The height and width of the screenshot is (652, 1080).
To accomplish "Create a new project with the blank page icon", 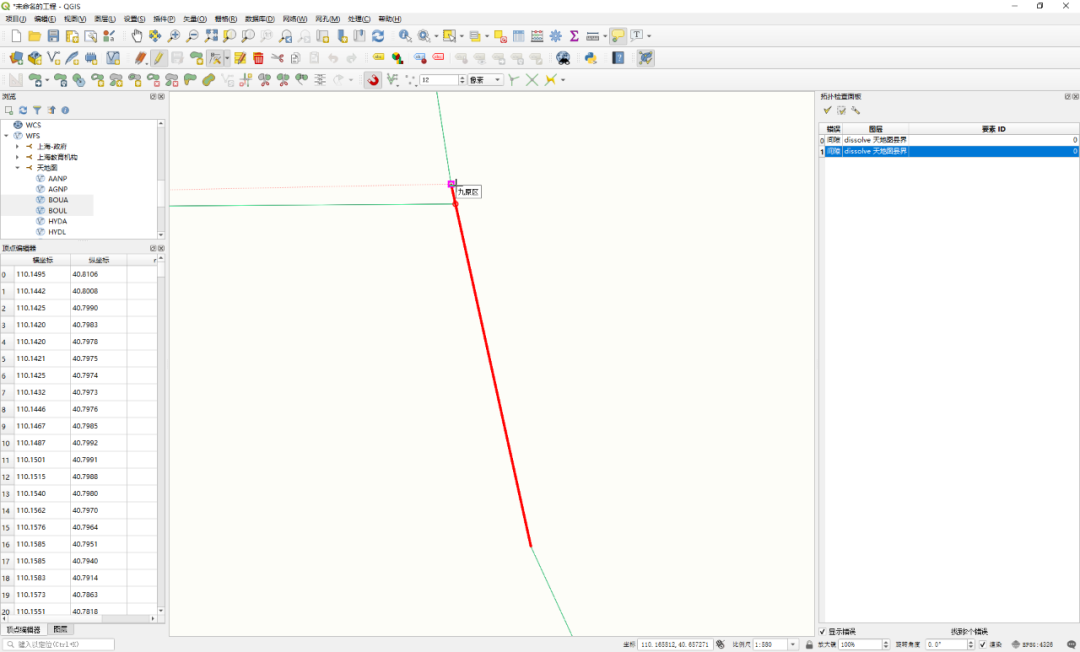I will tap(16, 36).
